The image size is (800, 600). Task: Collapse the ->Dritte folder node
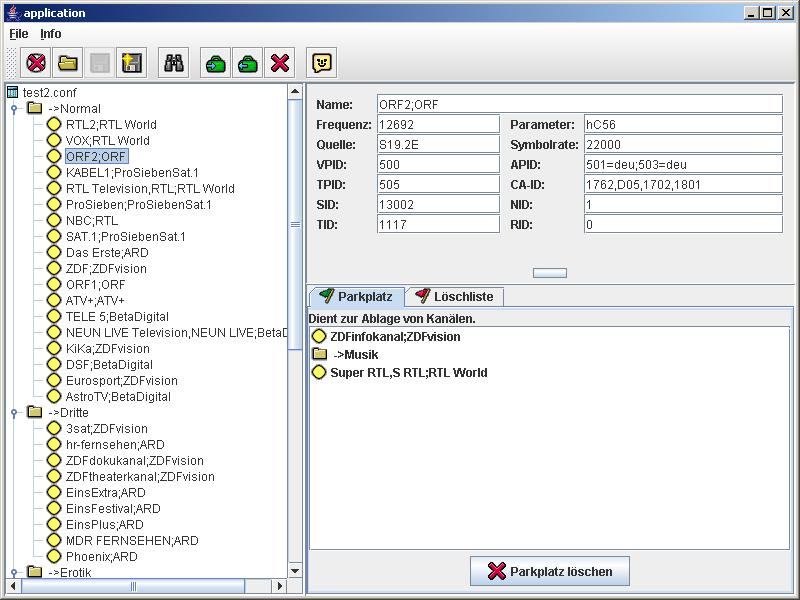pyautogui.click(x=15, y=413)
